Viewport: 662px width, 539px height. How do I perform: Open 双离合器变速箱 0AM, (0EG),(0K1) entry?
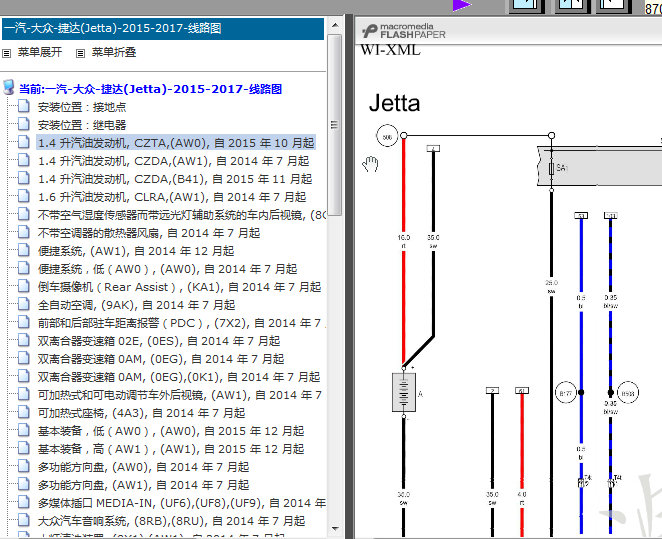tap(179, 376)
